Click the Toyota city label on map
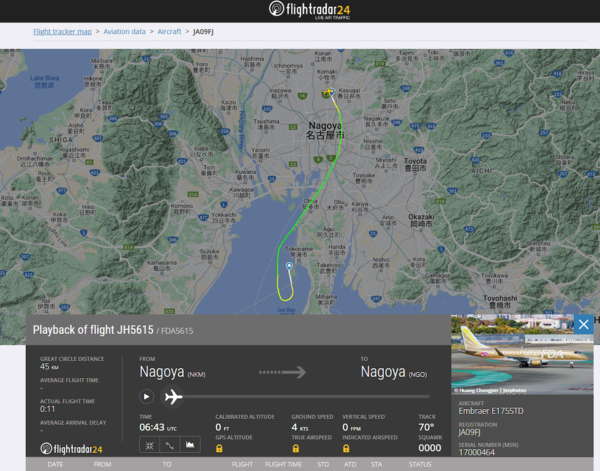The image size is (600, 471). (415, 164)
